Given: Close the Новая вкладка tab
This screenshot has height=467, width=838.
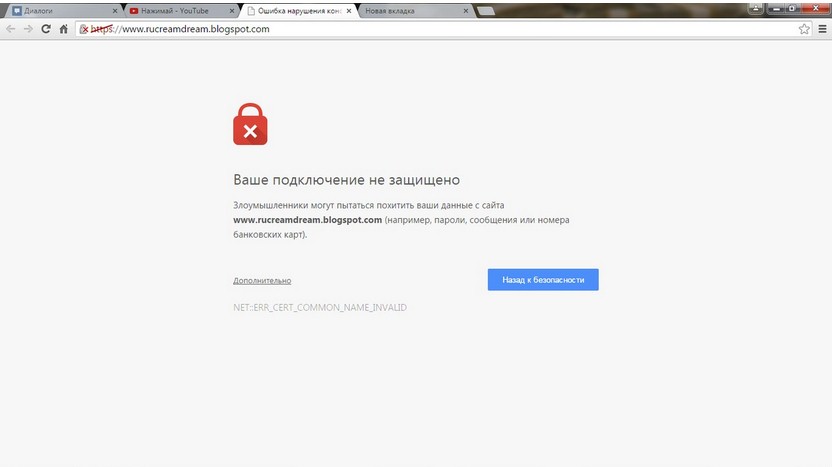Looking at the screenshot, I should pyautogui.click(x=465, y=11).
